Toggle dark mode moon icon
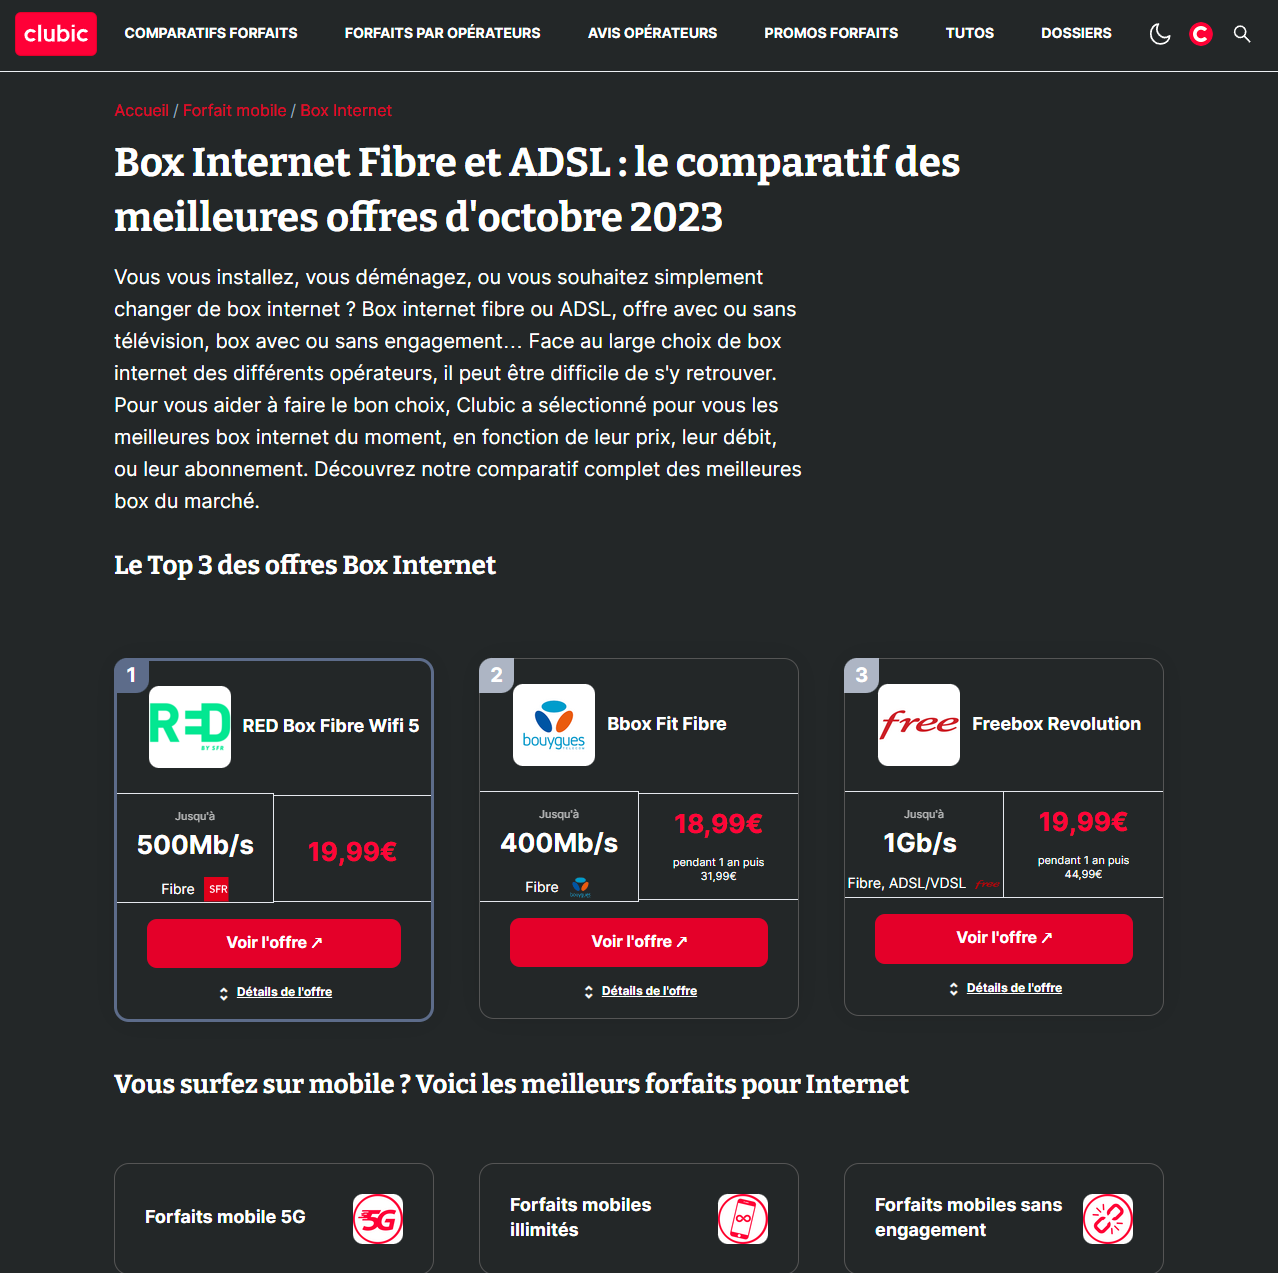 1160,34
